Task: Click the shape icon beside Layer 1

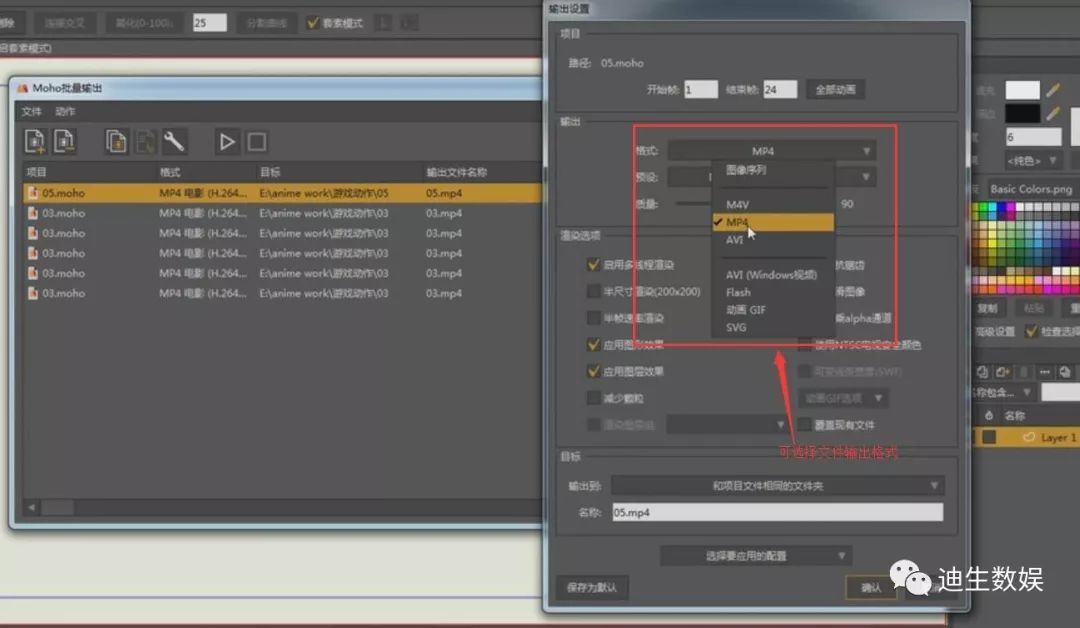Action: (1029, 437)
